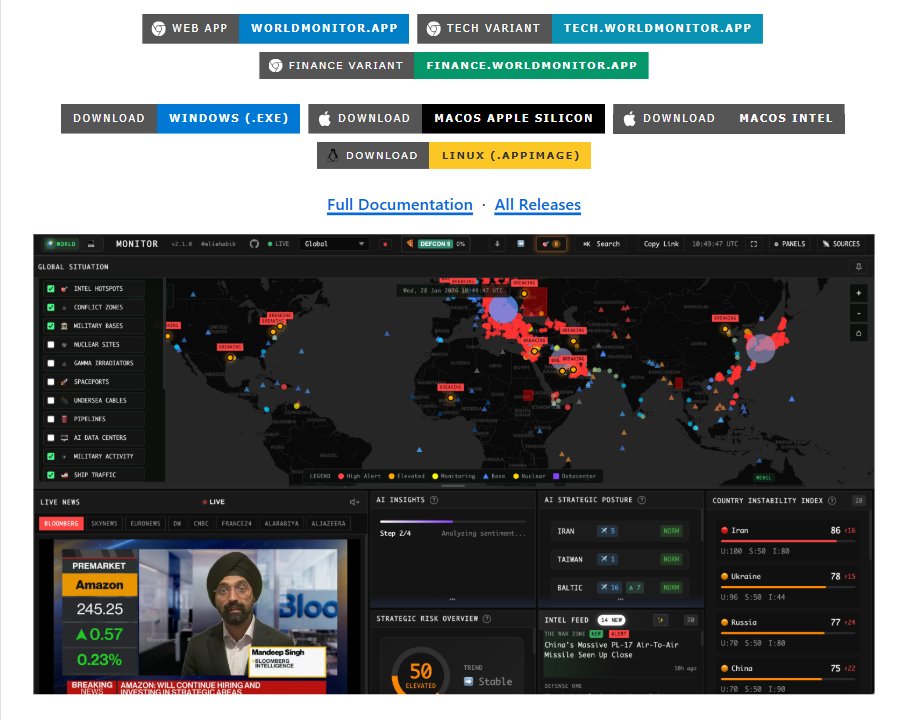Open the AI Insights help icon

click(434, 500)
